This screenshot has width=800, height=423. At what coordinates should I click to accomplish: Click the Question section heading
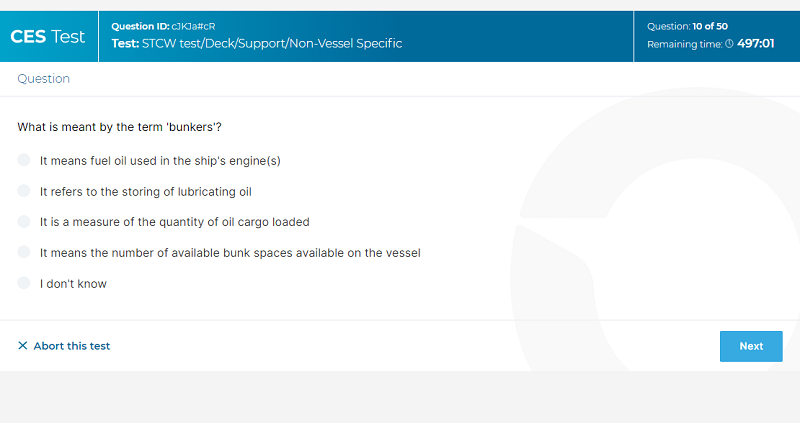coord(43,79)
